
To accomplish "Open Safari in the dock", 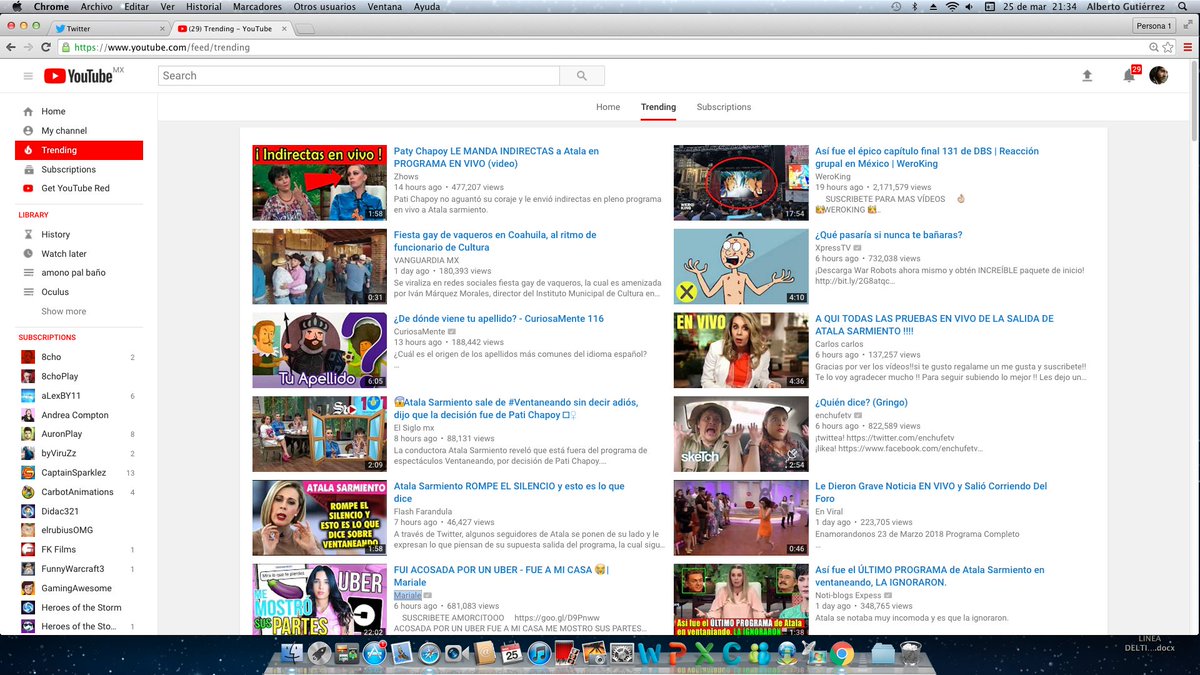I will click(430, 654).
